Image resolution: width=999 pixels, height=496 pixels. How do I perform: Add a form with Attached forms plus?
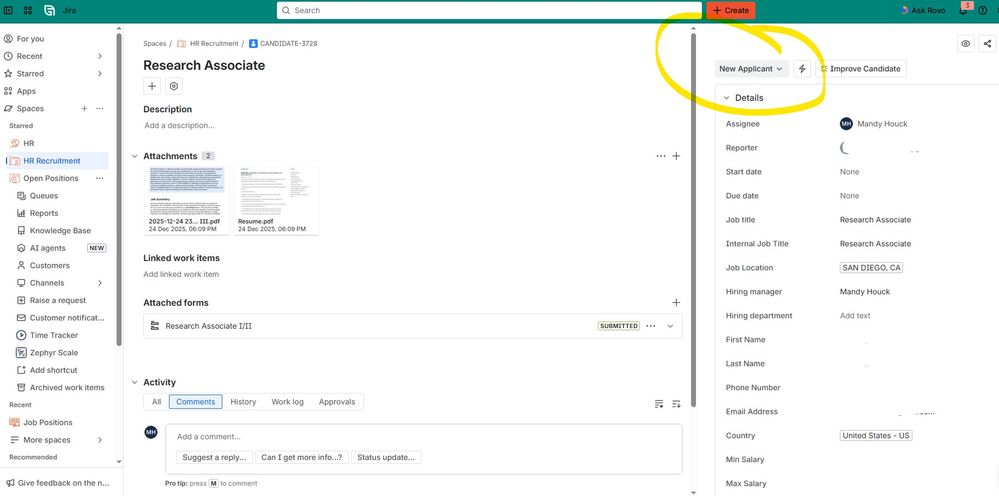tap(677, 303)
